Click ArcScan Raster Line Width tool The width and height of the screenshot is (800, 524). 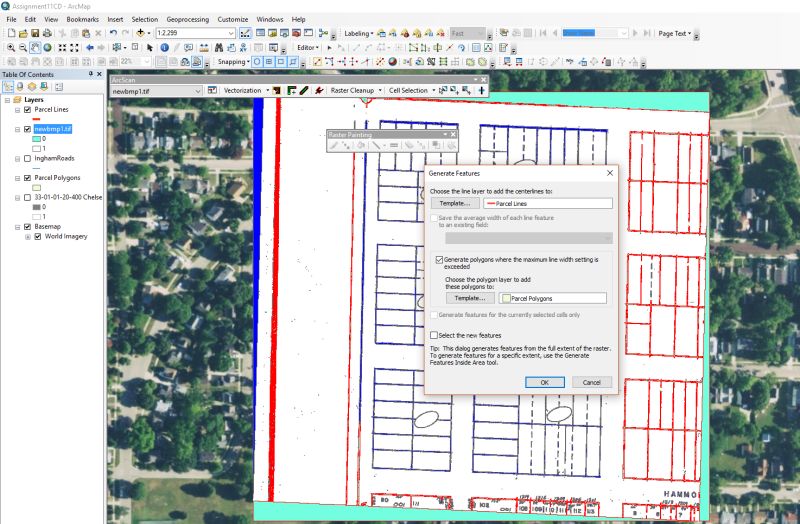pos(481,90)
